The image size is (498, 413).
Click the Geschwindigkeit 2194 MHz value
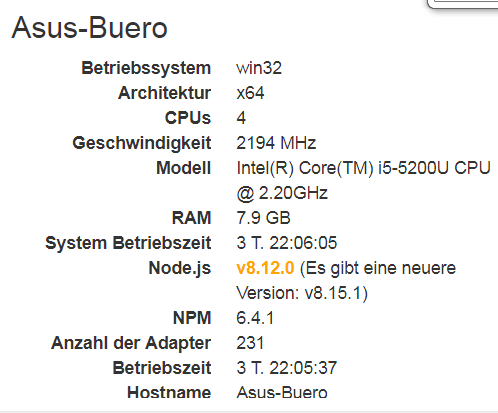(x=276, y=143)
